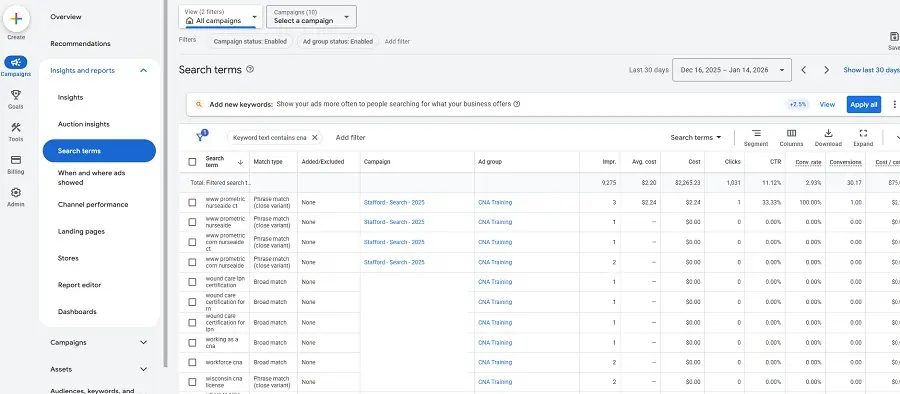
Task: Click the Ad group status: Enabled chip
Action: pos(338,41)
